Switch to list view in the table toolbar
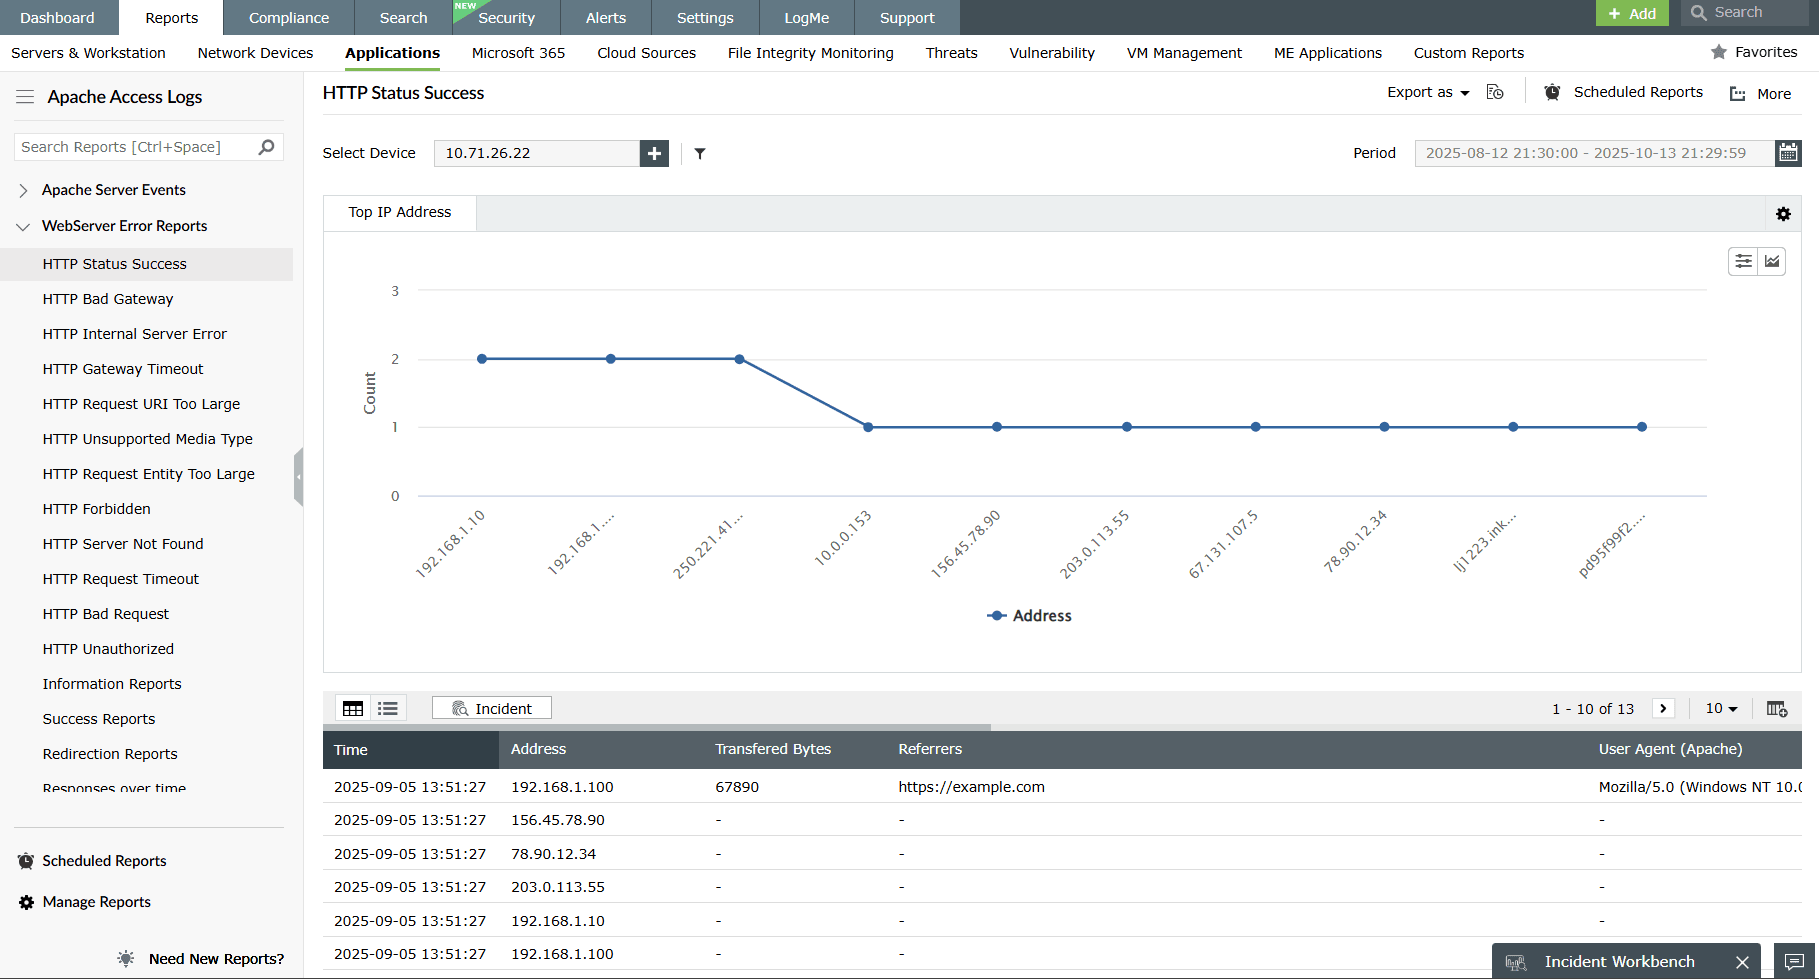Image resolution: width=1819 pixels, height=979 pixels. point(388,707)
